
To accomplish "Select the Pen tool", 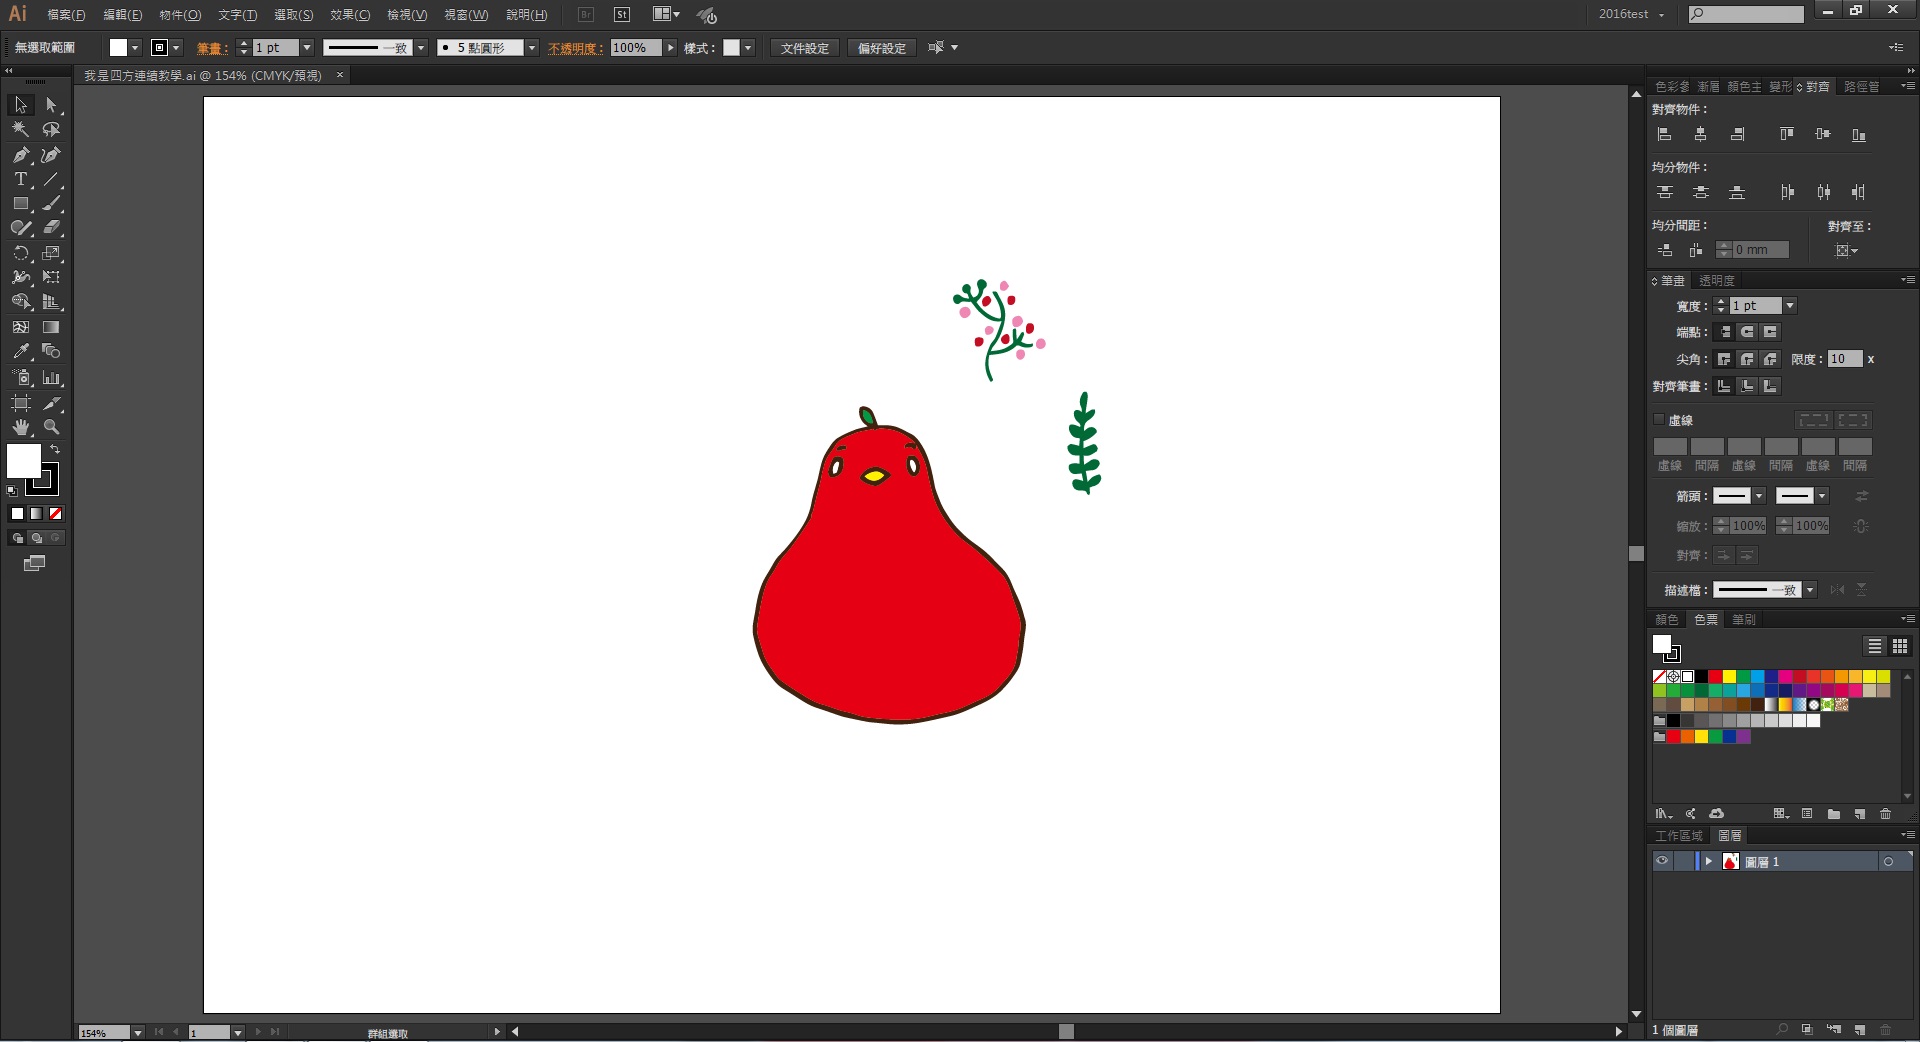I will (20, 155).
